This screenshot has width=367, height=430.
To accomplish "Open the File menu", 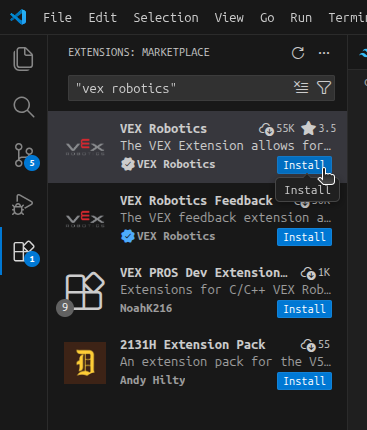I will click(57, 17).
